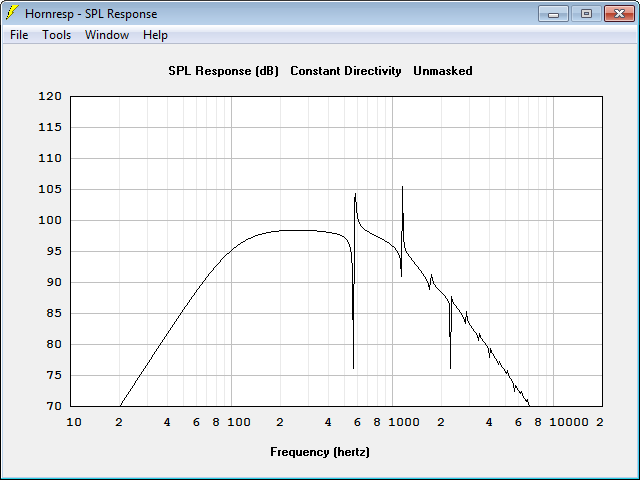Click the 'Unmasked' label
This screenshot has width=640, height=480.
tap(443, 71)
